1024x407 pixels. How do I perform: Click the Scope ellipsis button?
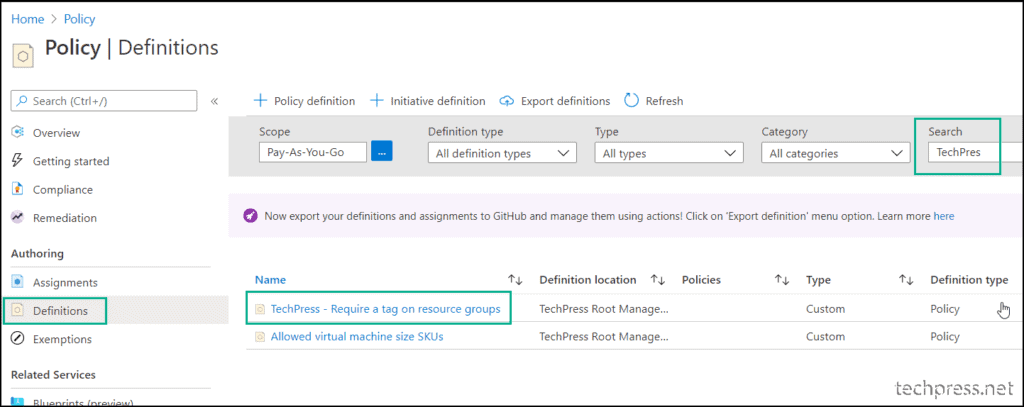click(382, 152)
